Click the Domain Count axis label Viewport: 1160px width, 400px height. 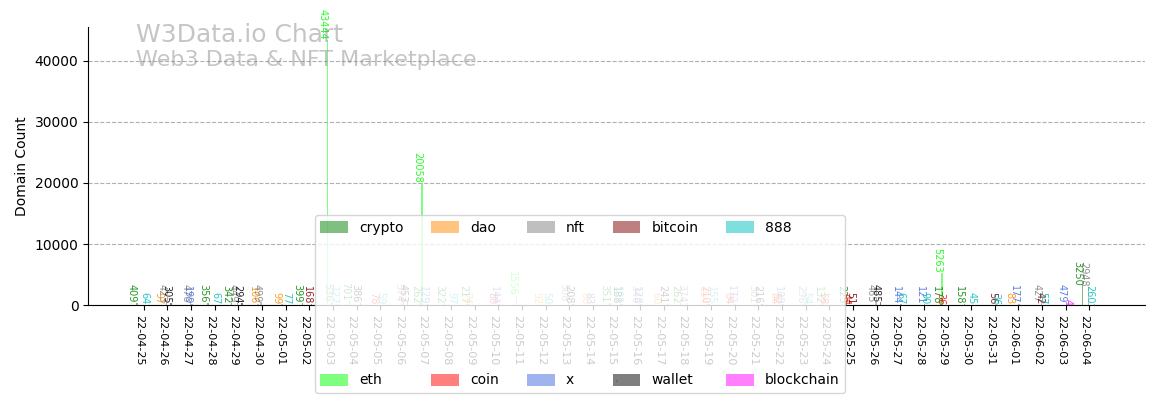click(22, 166)
